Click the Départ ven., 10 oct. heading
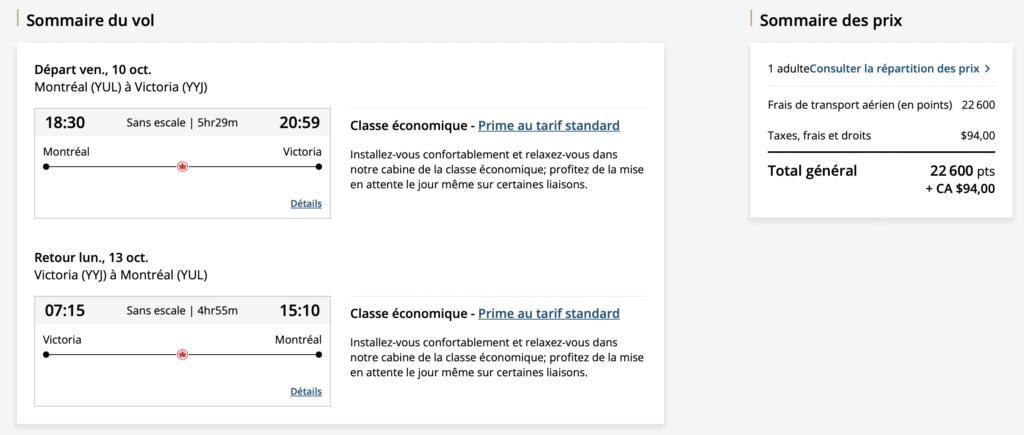Image resolution: width=1024 pixels, height=435 pixels. click(91, 70)
